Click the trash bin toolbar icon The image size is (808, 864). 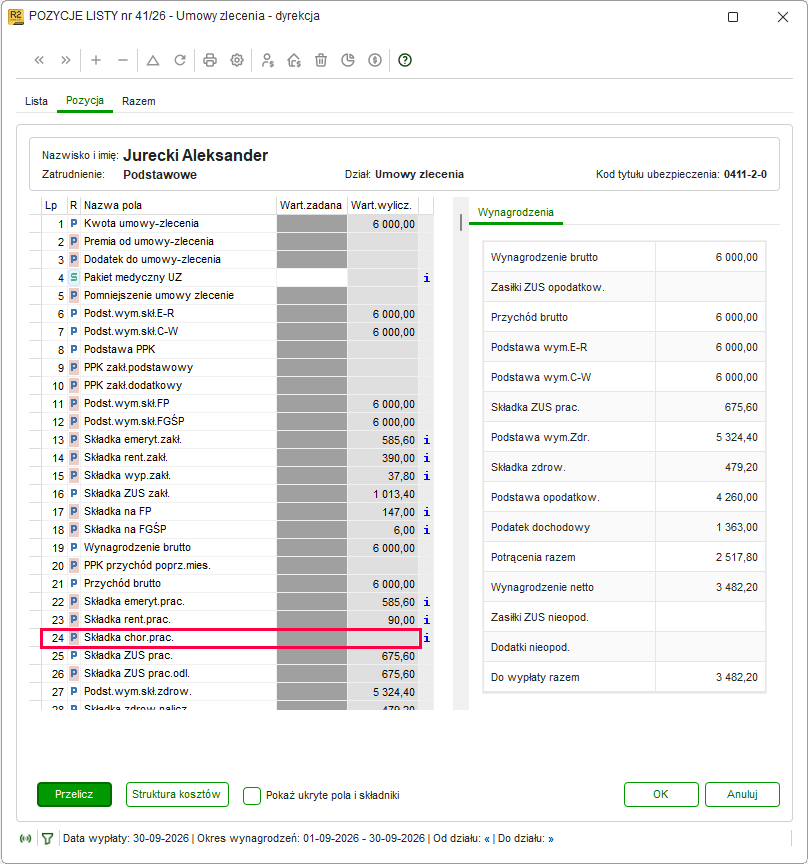pos(321,60)
